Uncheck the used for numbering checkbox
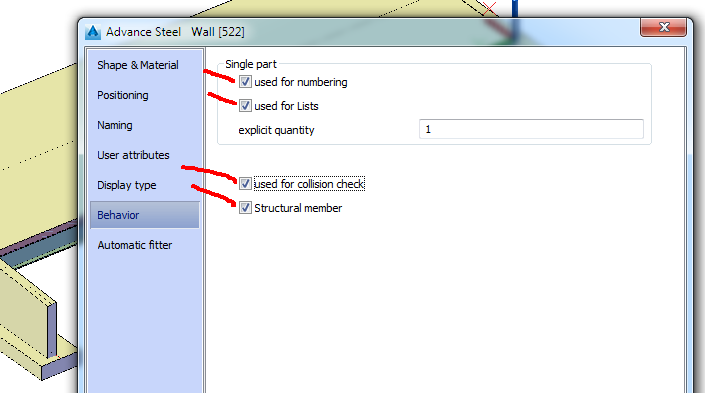 245,82
